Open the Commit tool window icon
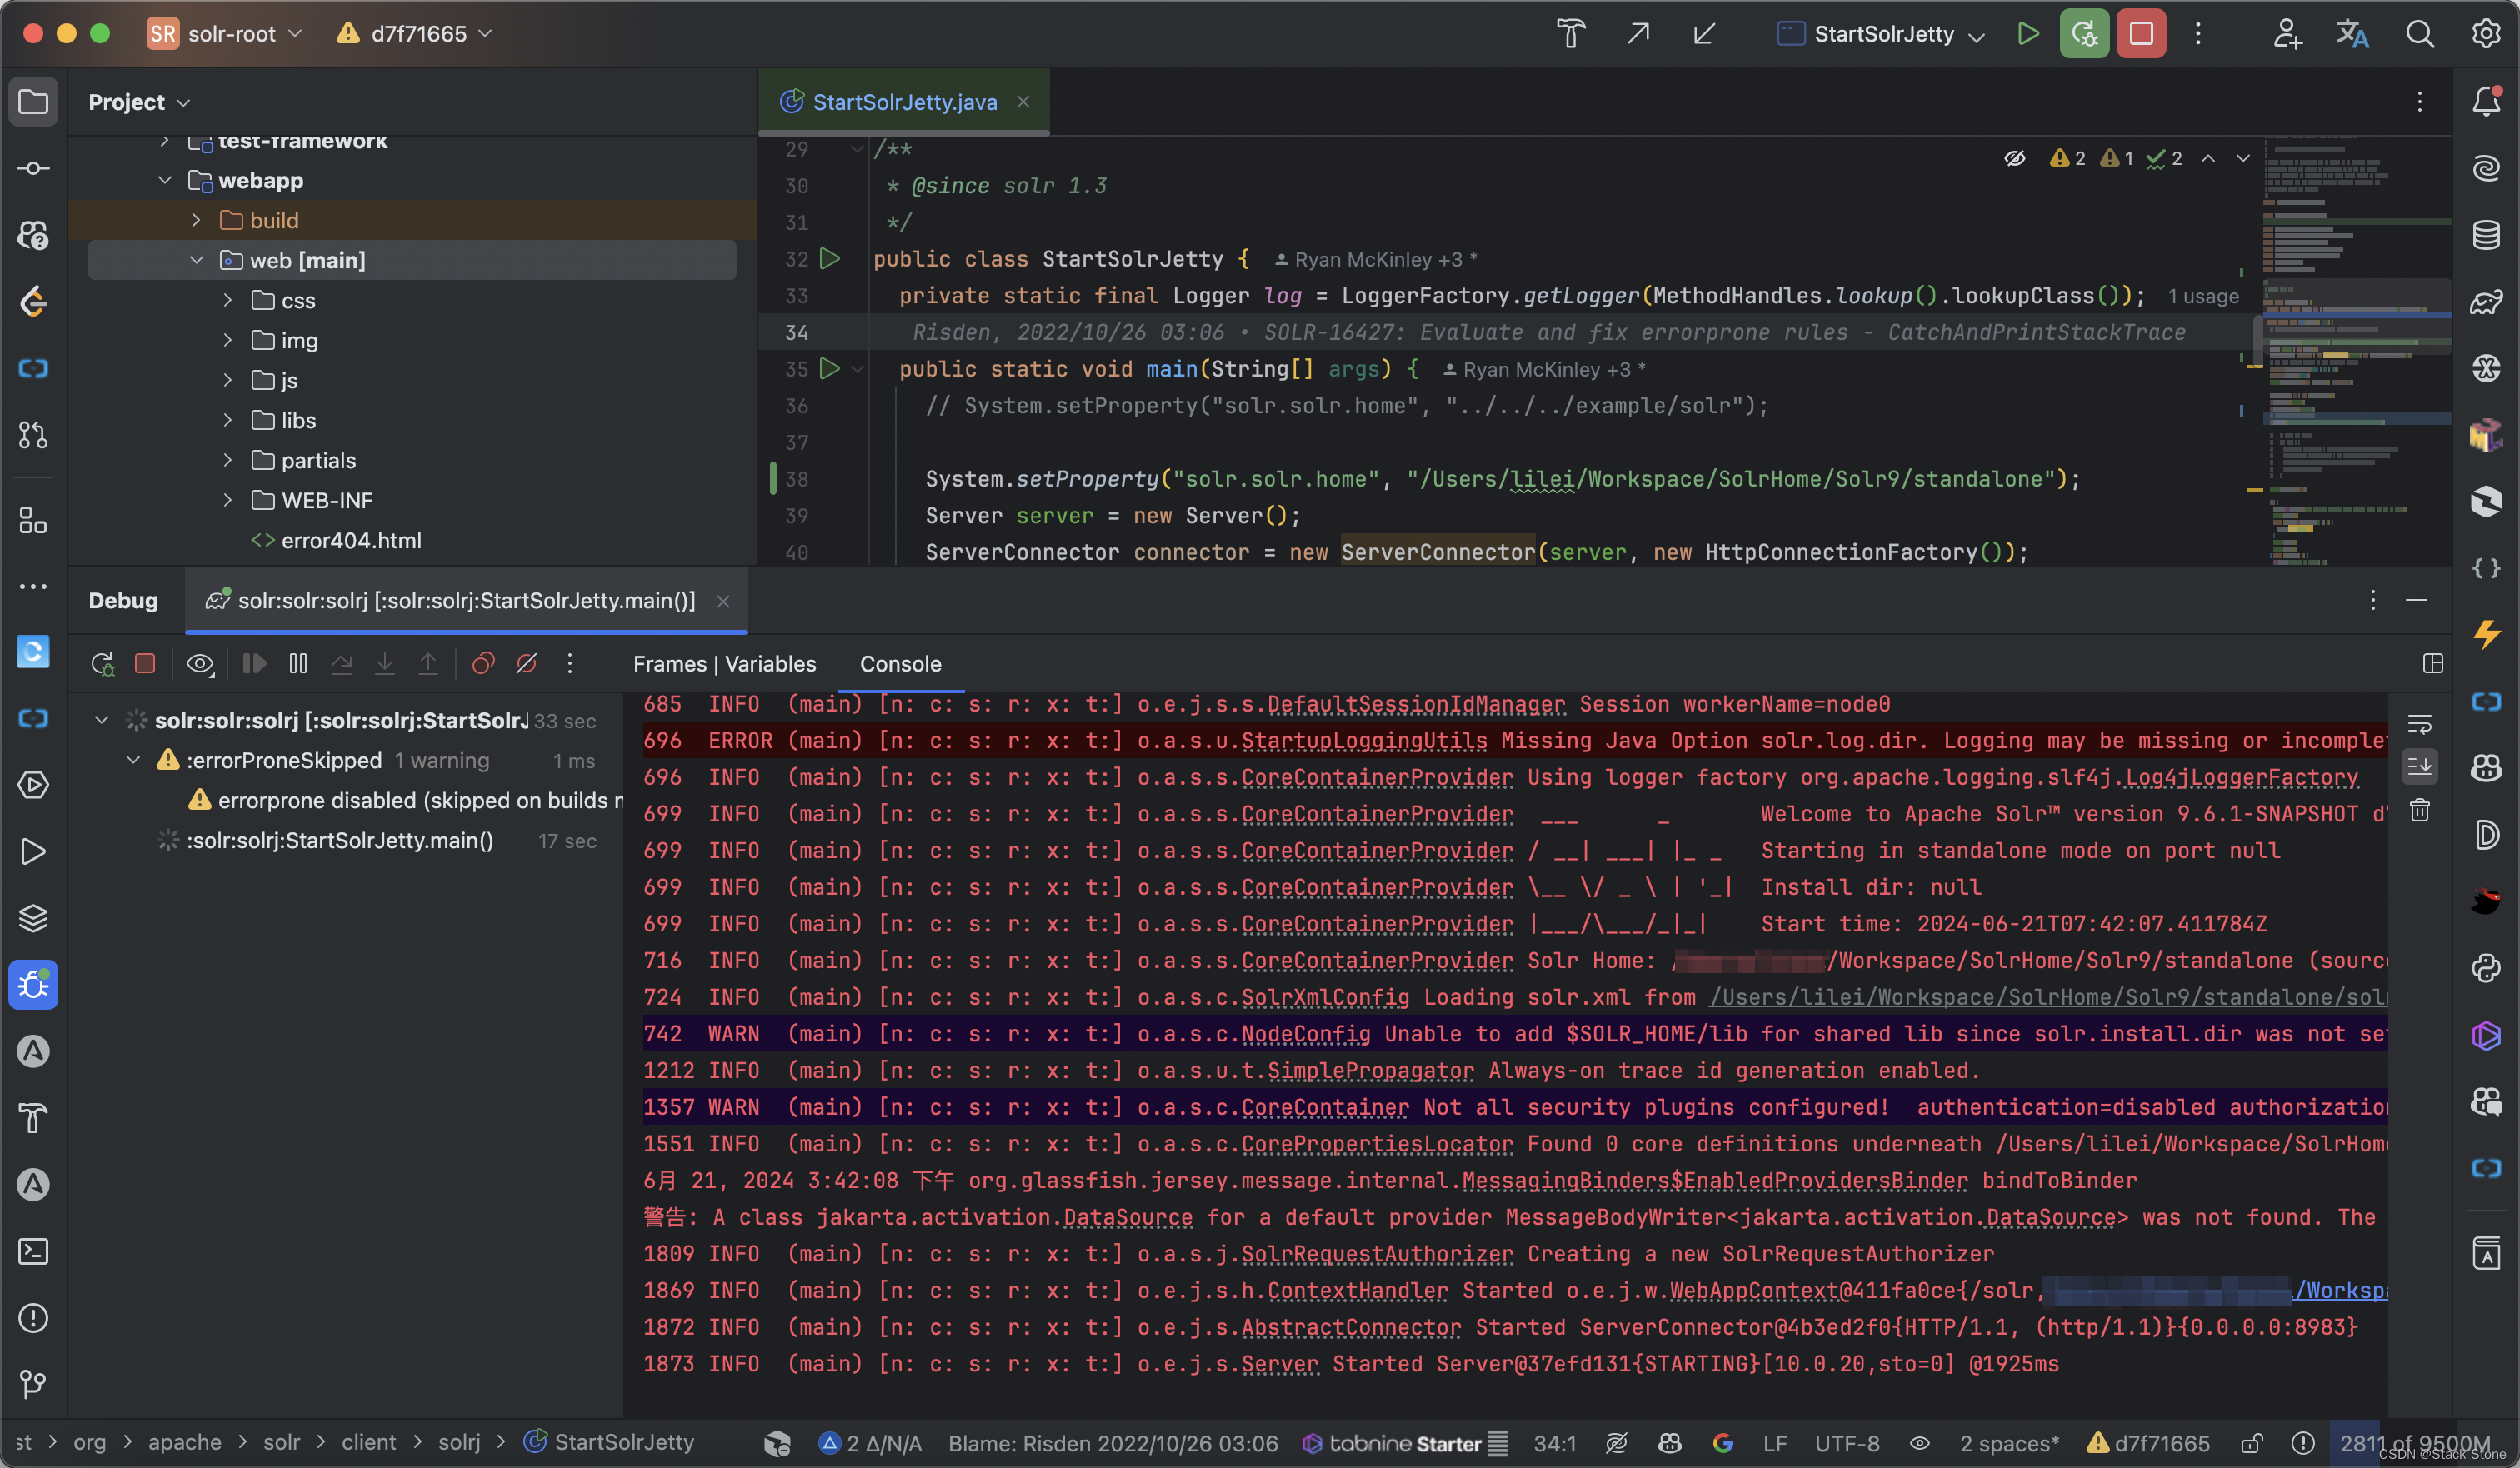2520x1468 pixels. (33, 169)
